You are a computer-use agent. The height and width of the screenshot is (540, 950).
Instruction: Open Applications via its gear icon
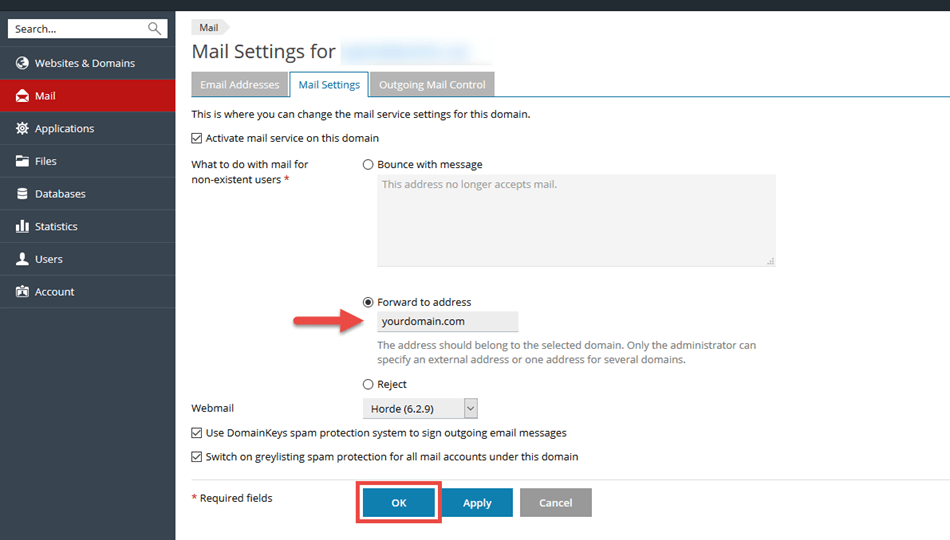tap(22, 128)
